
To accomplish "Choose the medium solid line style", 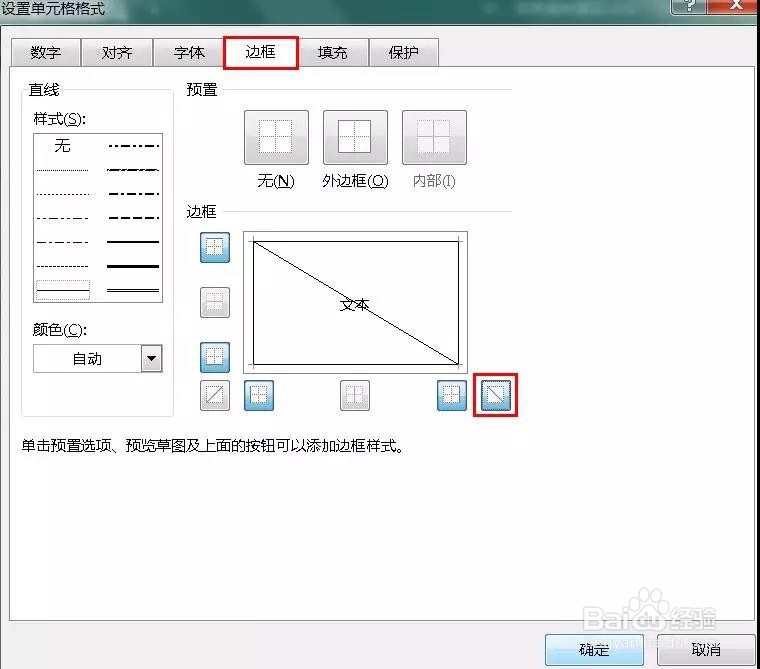I will [x=133, y=241].
